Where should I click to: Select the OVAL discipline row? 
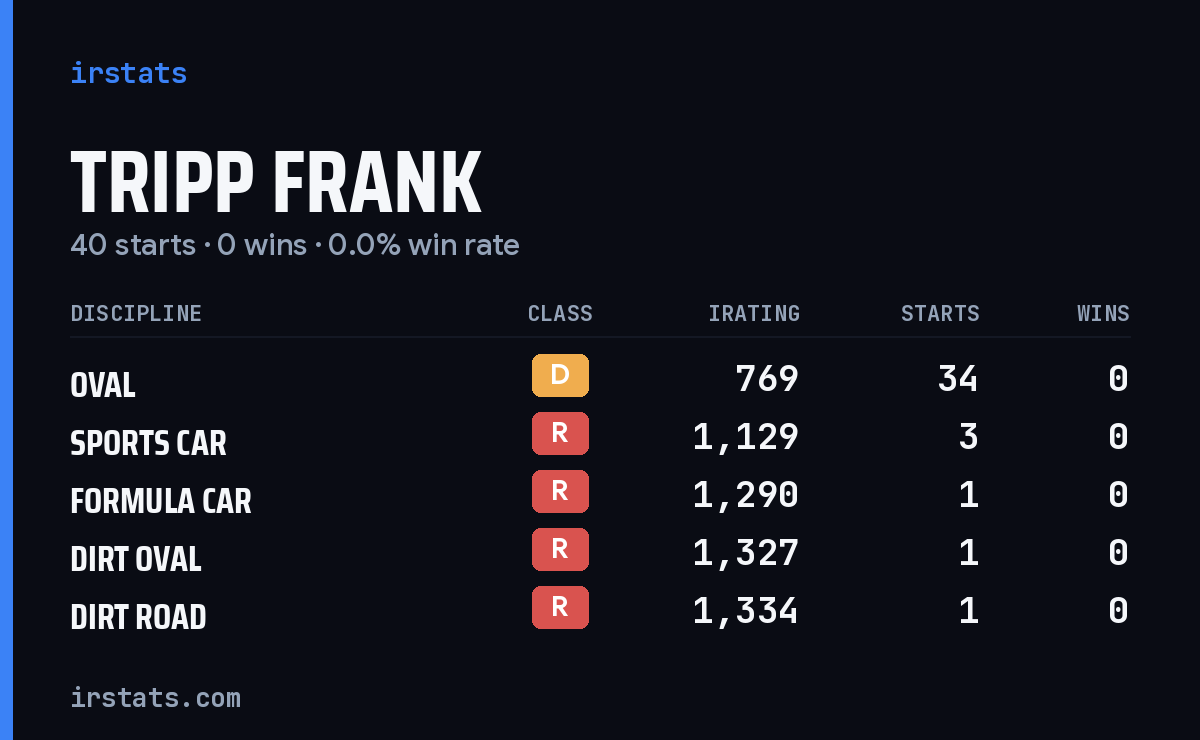click(x=600, y=379)
